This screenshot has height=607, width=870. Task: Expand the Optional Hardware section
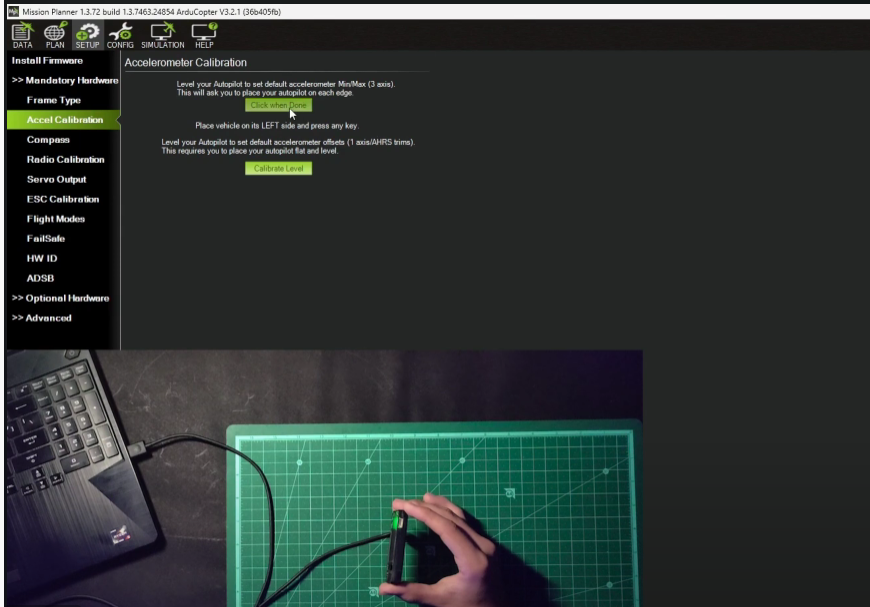60,298
